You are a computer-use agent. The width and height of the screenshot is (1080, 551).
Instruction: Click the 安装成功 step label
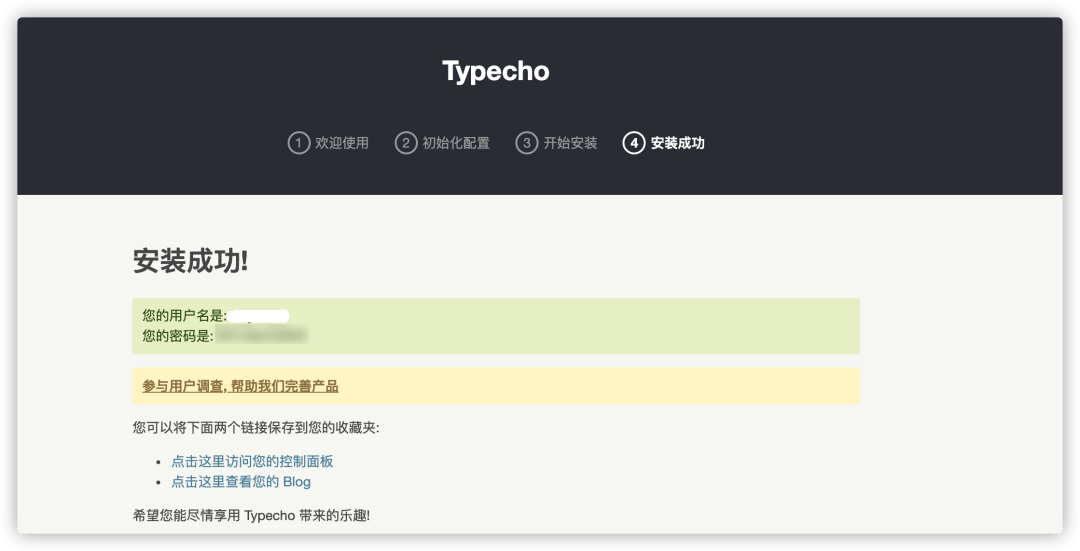(x=678, y=143)
